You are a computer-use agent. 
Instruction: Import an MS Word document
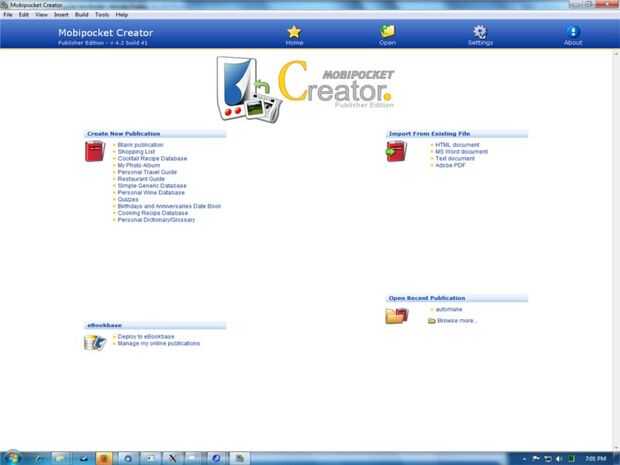(x=462, y=152)
